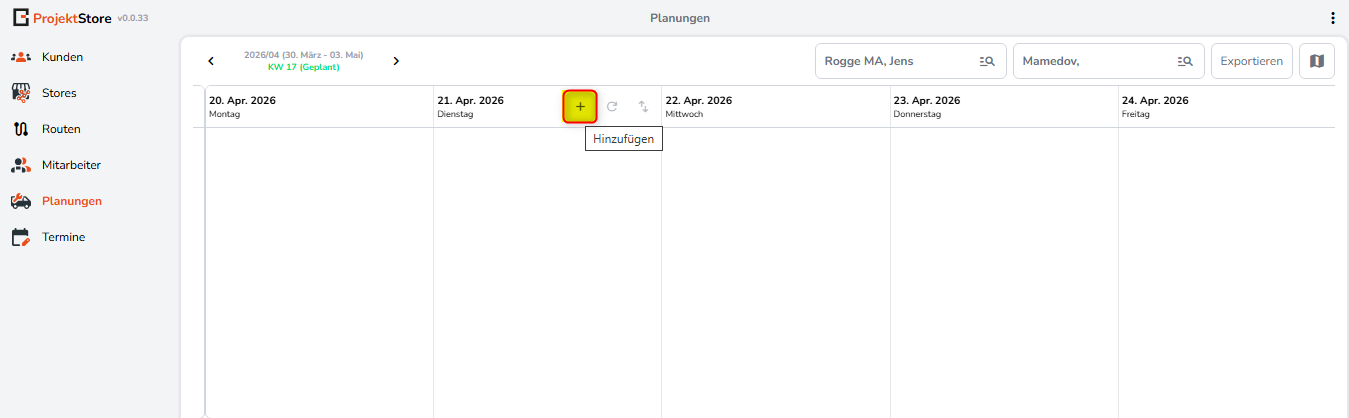Click the Stores shop icon
This screenshot has height=418, width=1349.
(x=21, y=93)
